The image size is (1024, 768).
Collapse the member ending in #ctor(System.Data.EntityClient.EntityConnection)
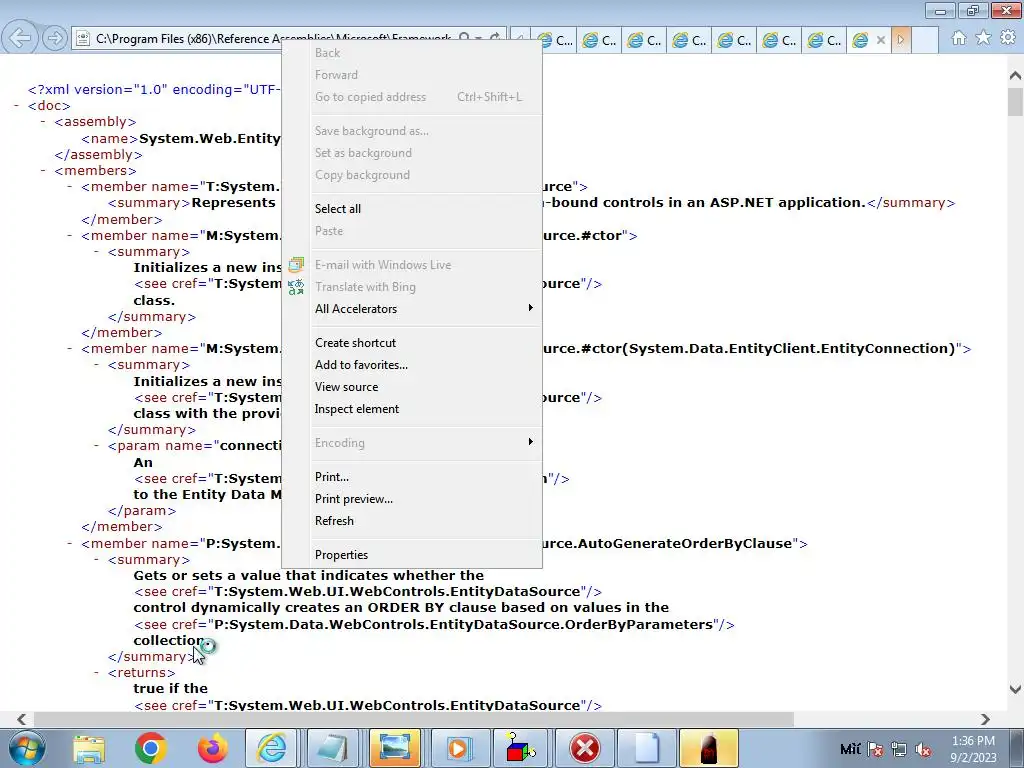[x=70, y=349]
